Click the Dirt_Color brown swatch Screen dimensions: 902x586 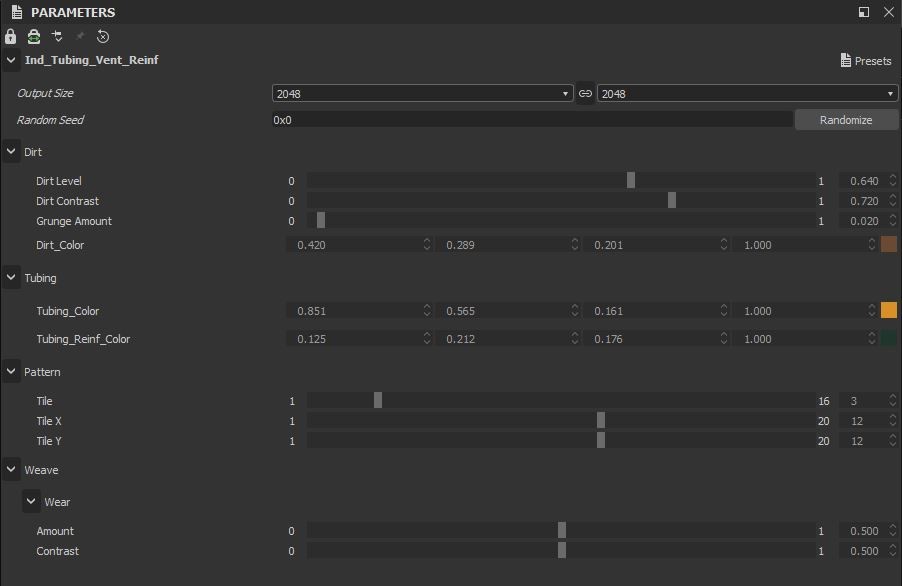pos(889,244)
